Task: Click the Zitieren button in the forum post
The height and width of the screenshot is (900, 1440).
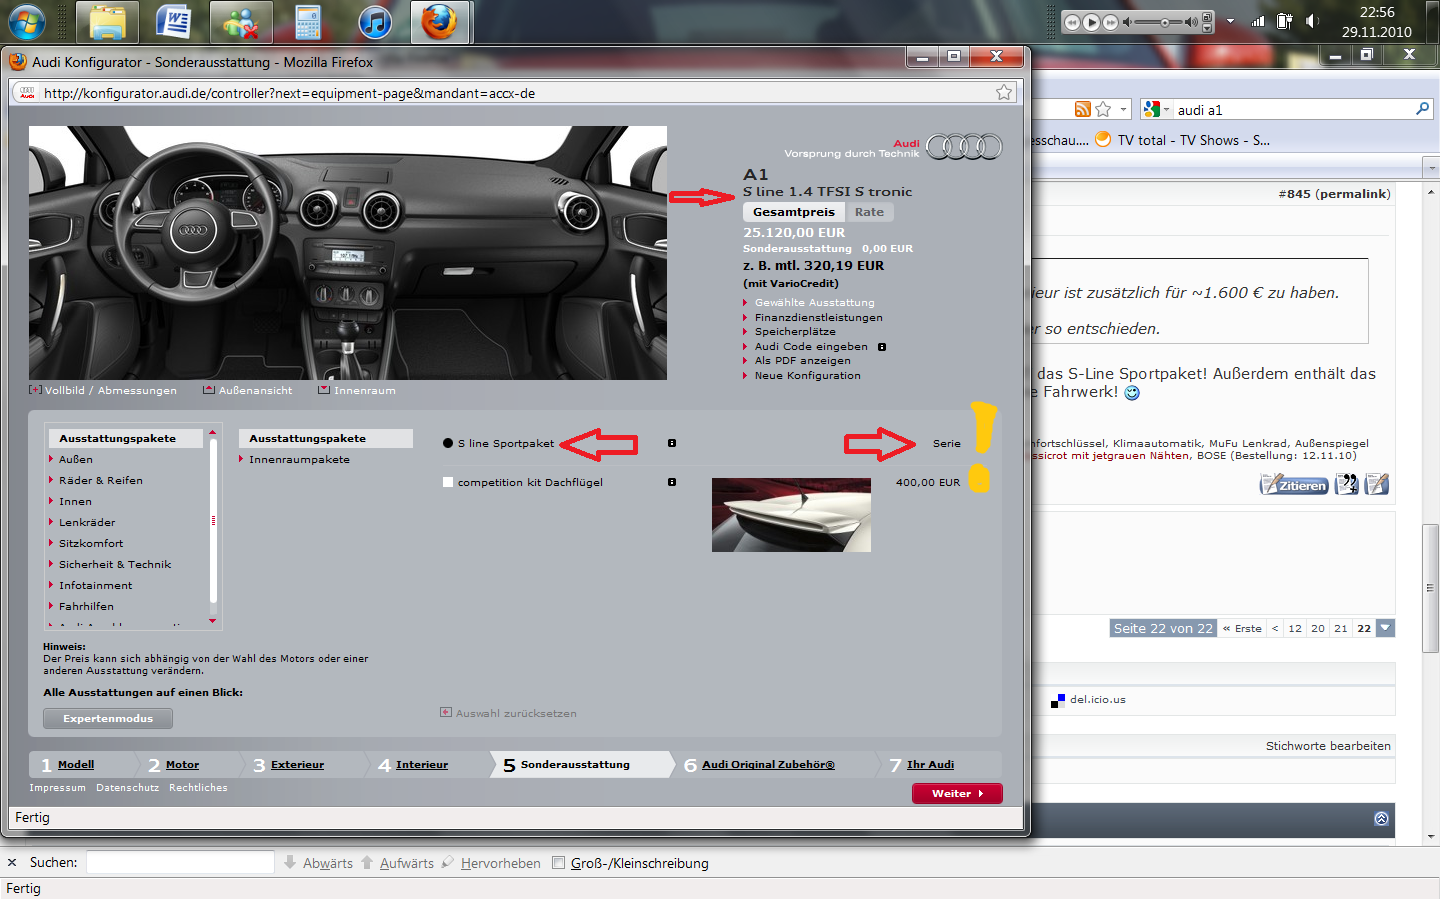Action: (x=1294, y=485)
